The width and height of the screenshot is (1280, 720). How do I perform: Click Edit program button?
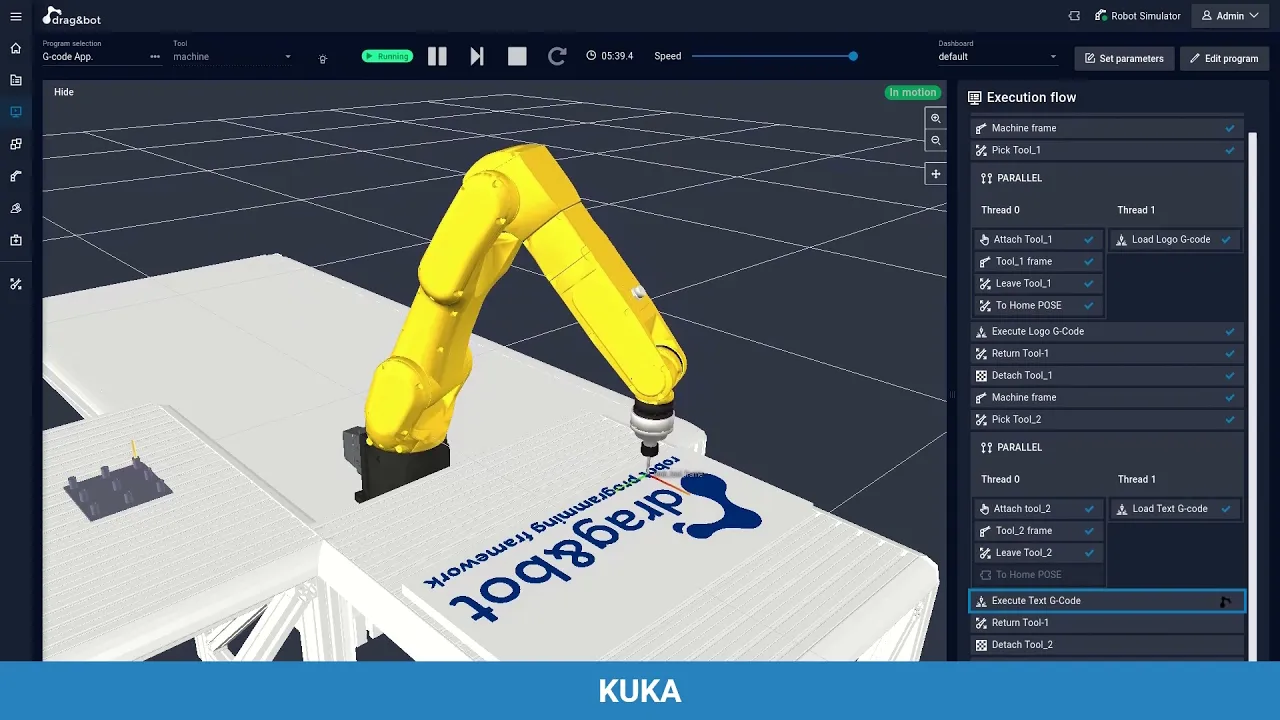pyautogui.click(x=1224, y=58)
